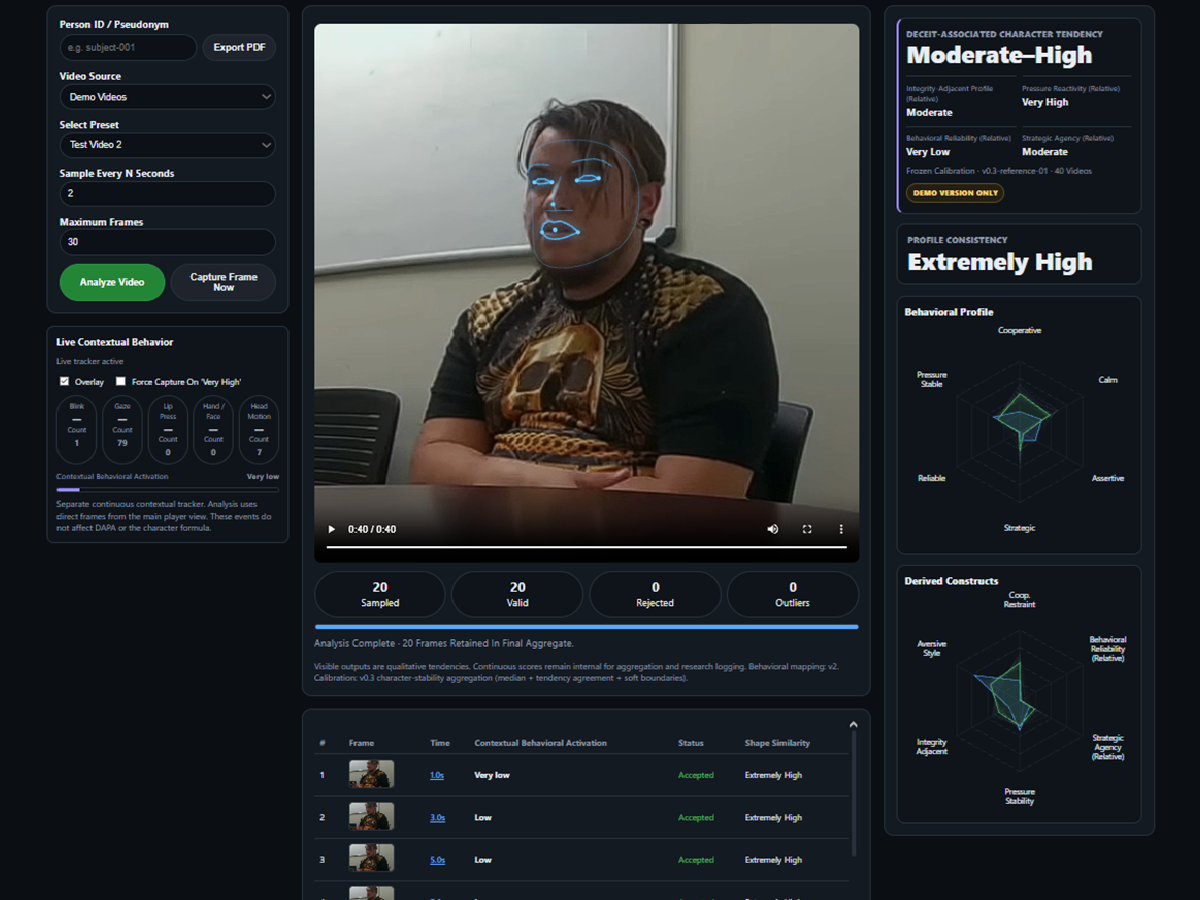This screenshot has height=900, width=1200.
Task: Open the 5.0s timestamp link
Action: click(437, 860)
